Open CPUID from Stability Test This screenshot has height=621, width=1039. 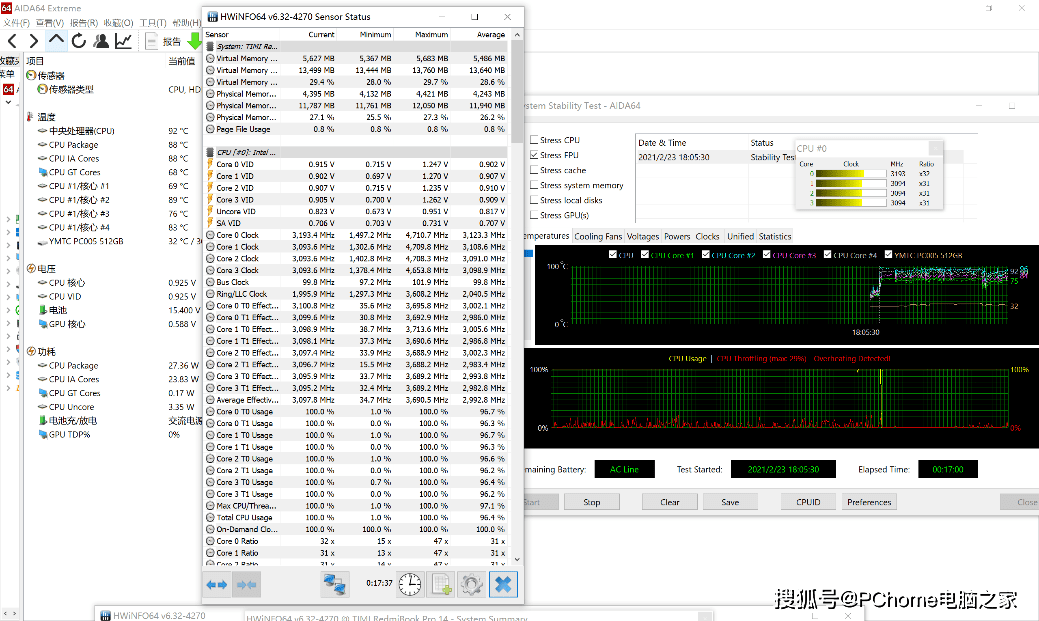pyautogui.click(x=808, y=502)
